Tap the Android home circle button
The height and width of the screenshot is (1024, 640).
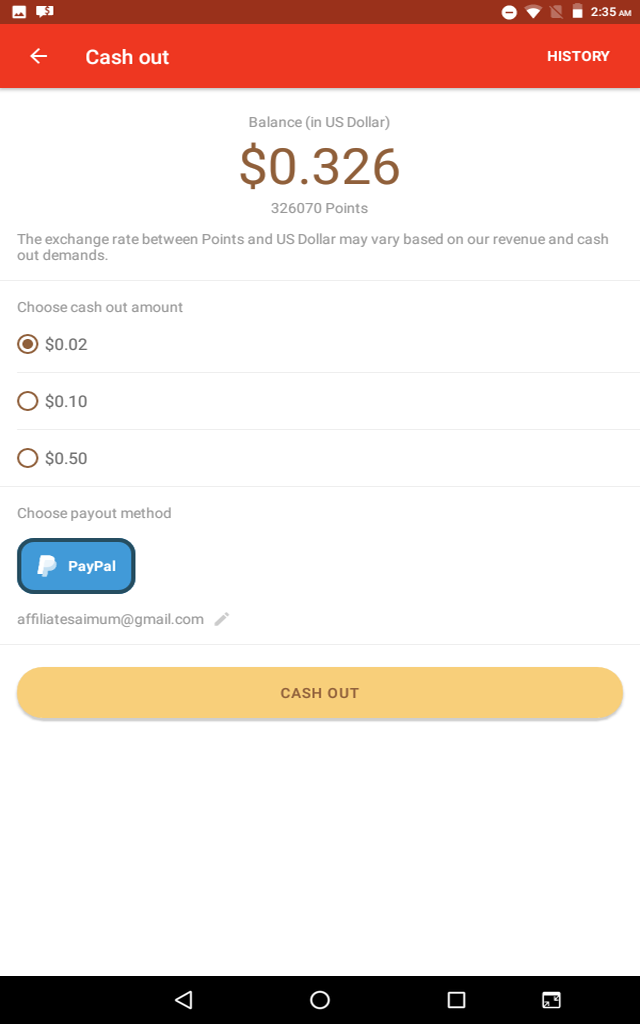320,999
